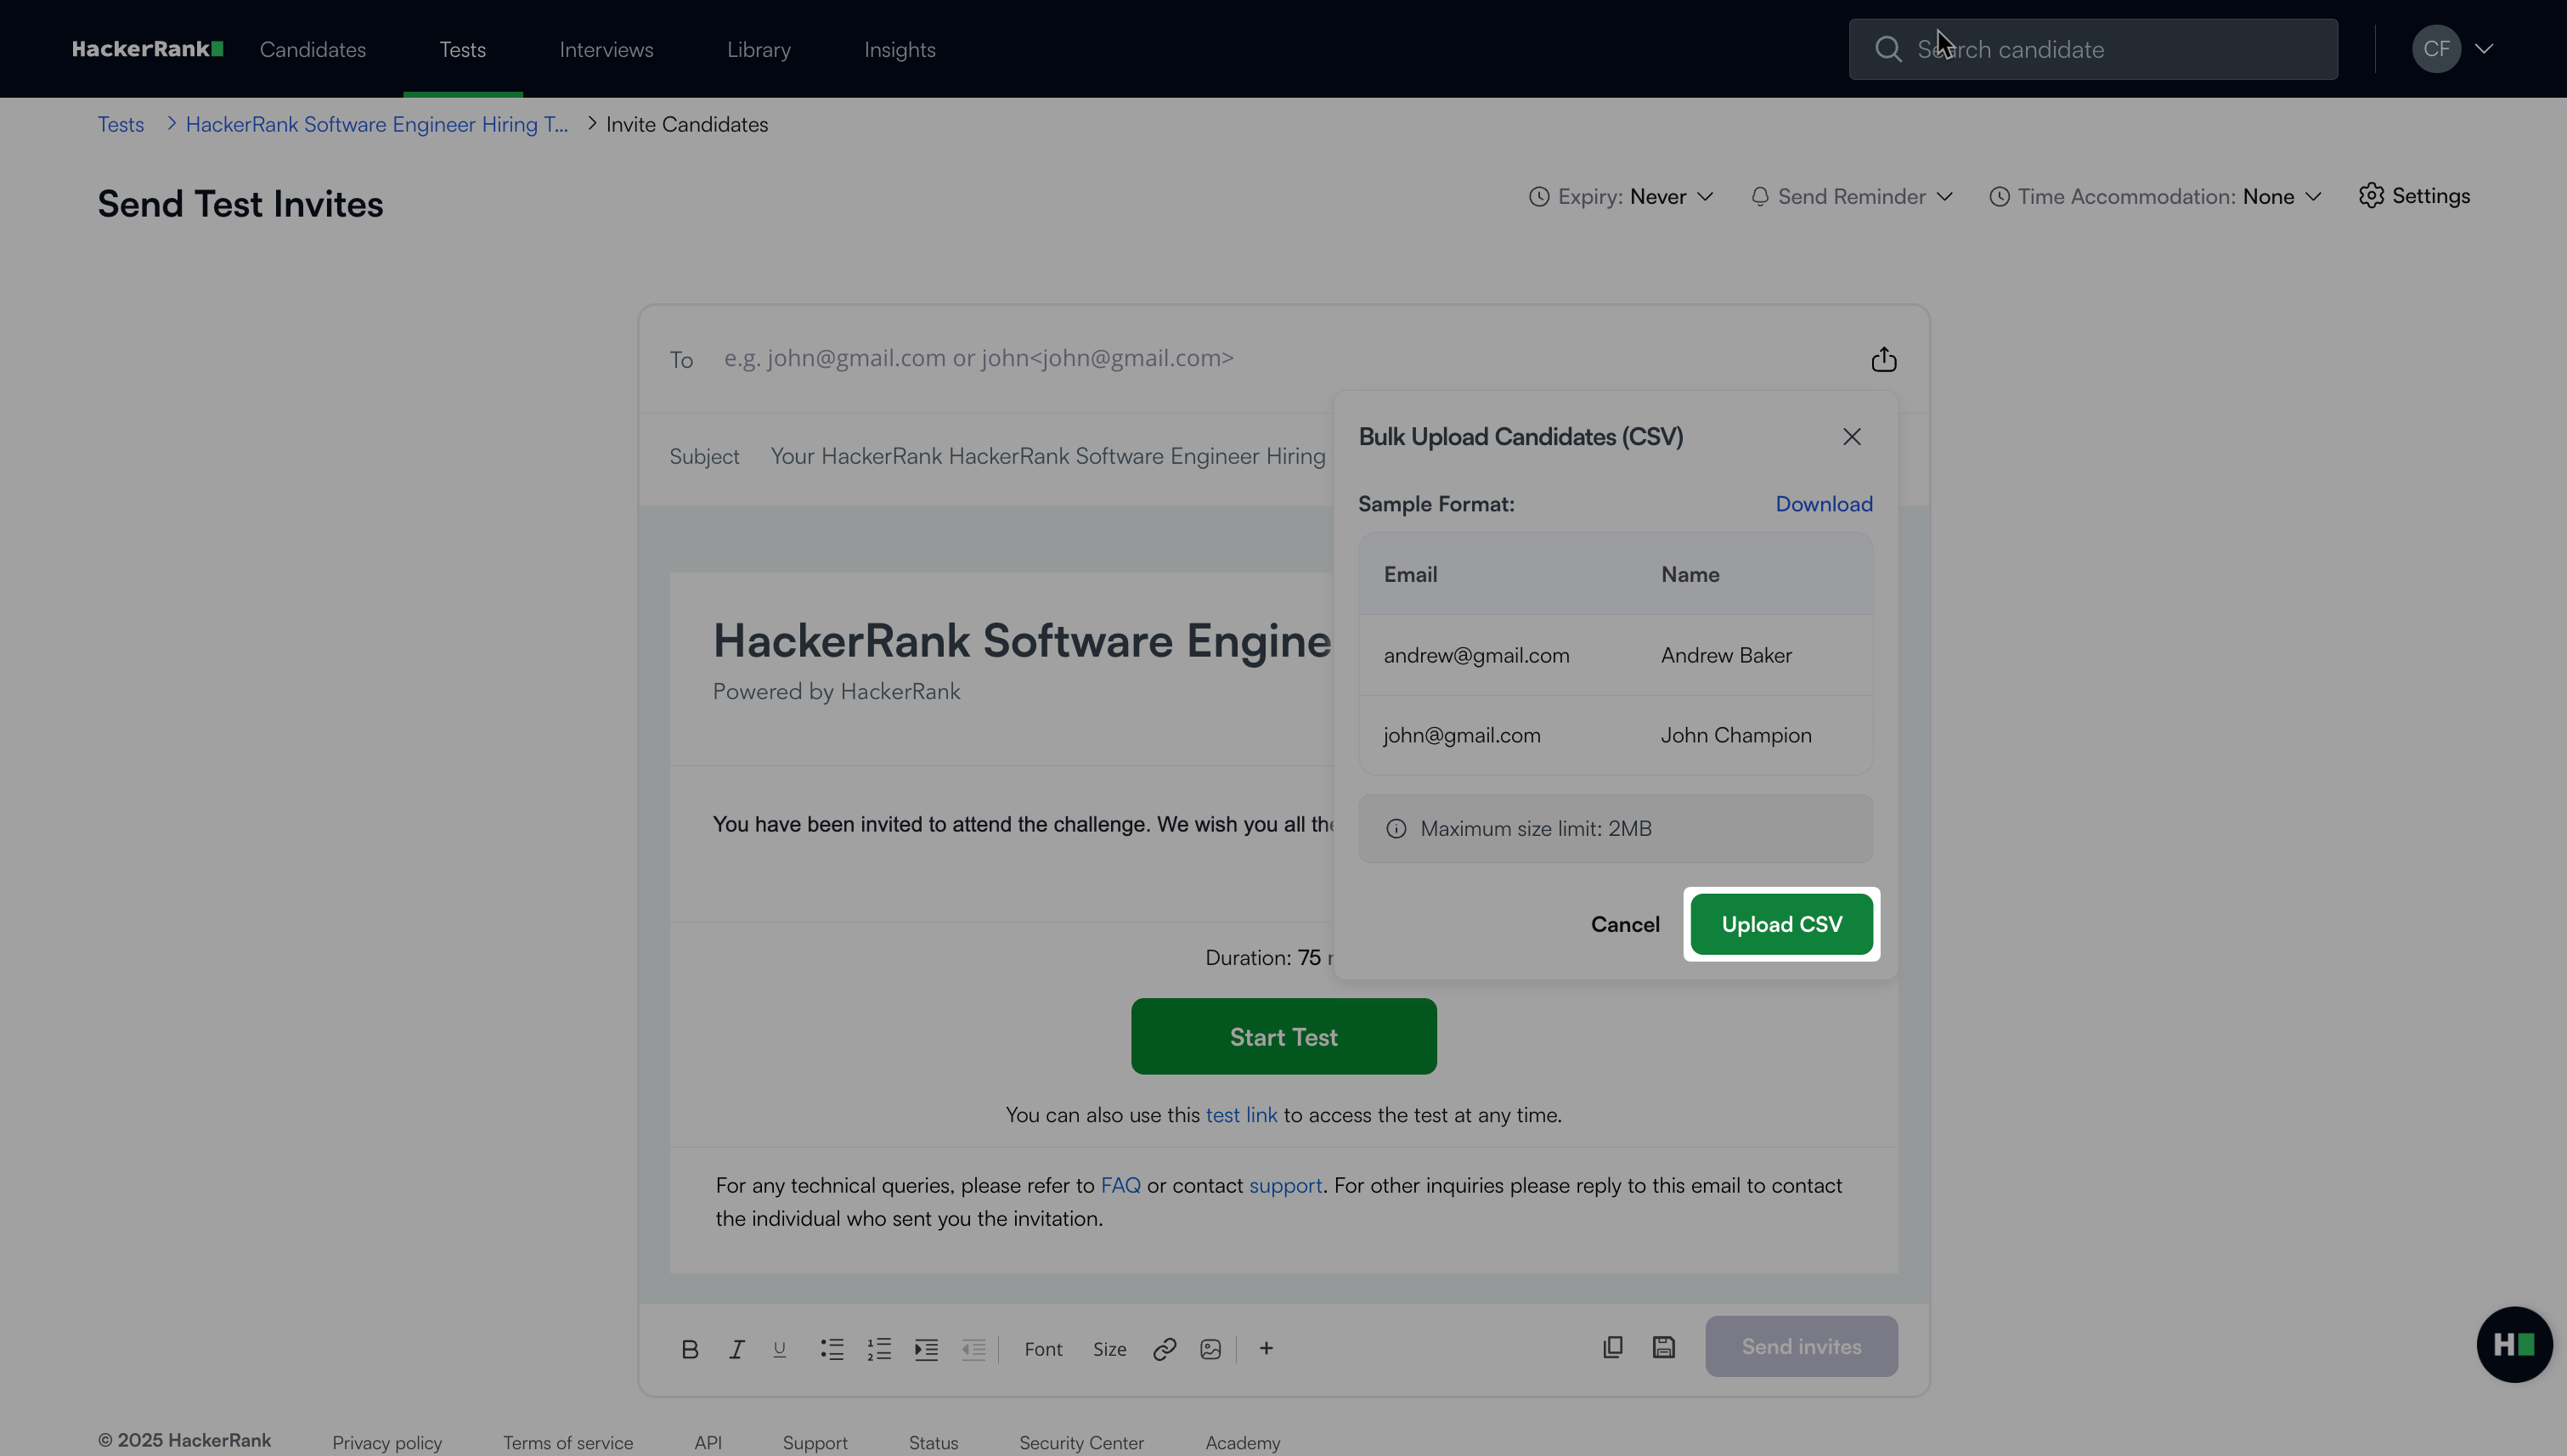Viewport: 2567px width, 1456px height.
Task: Download the sample CSV format
Action: 1823,504
